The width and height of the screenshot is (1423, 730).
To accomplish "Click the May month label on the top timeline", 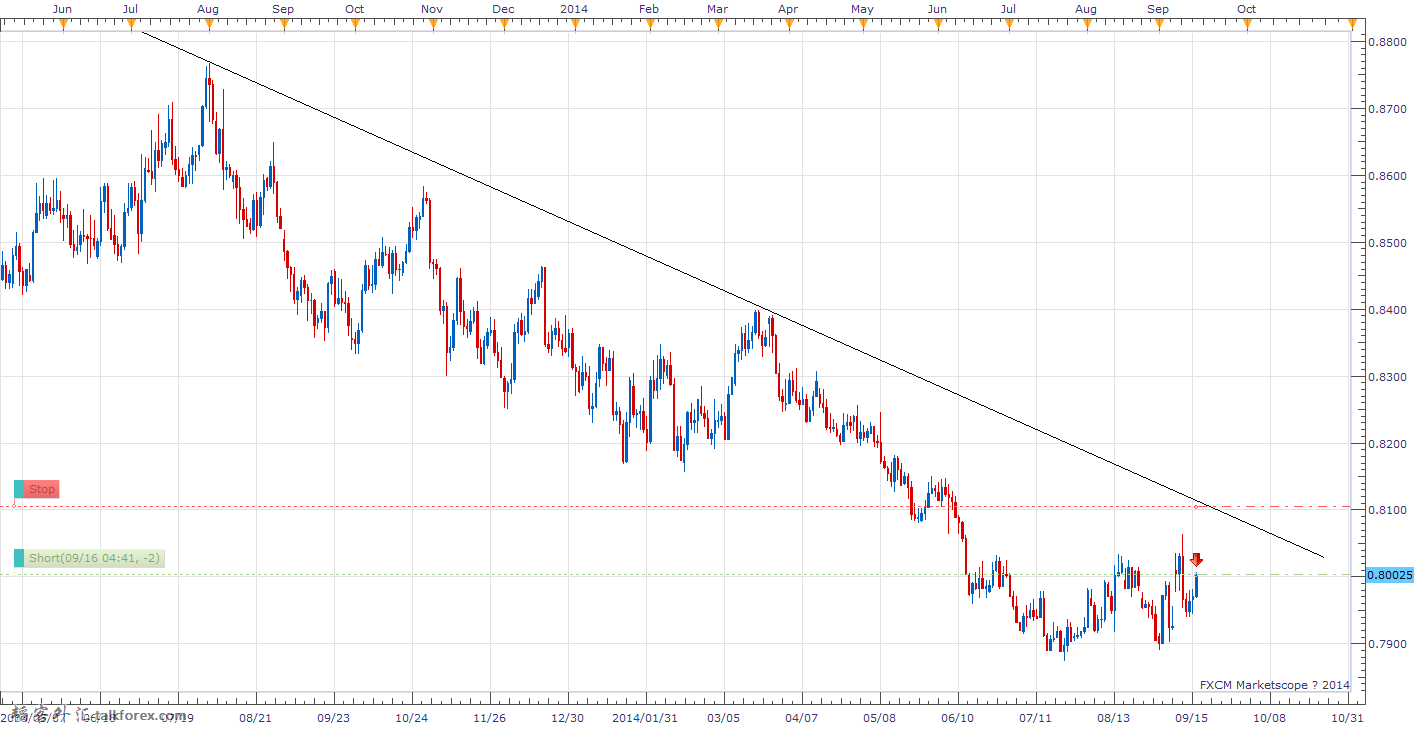I will click(862, 8).
